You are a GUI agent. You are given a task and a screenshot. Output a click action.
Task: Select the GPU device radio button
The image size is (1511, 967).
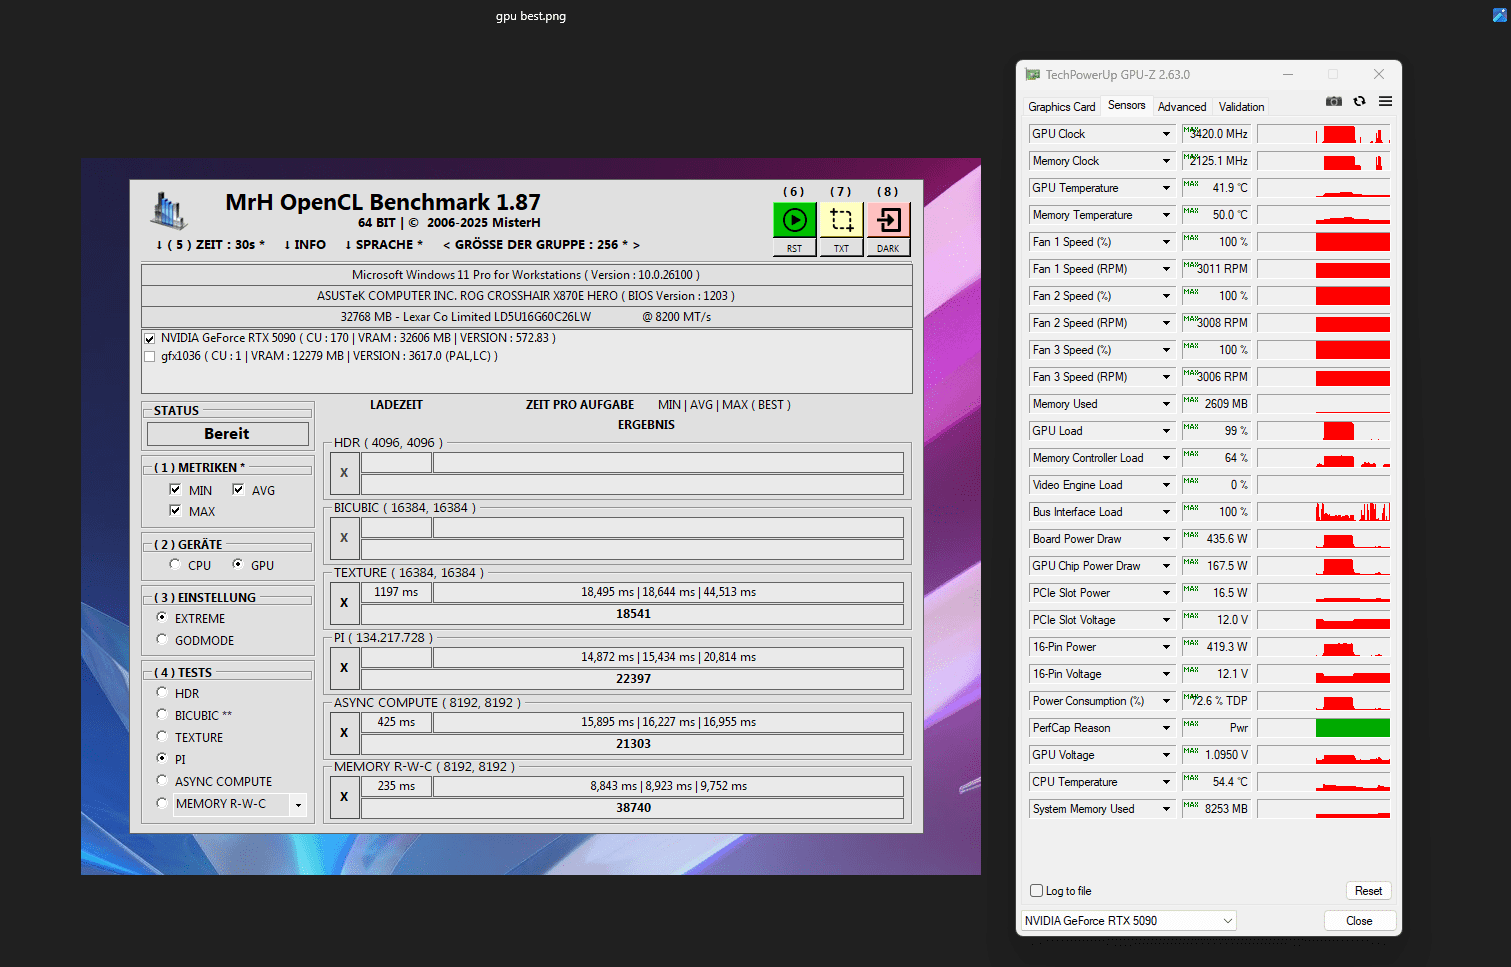tap(238, 565)
